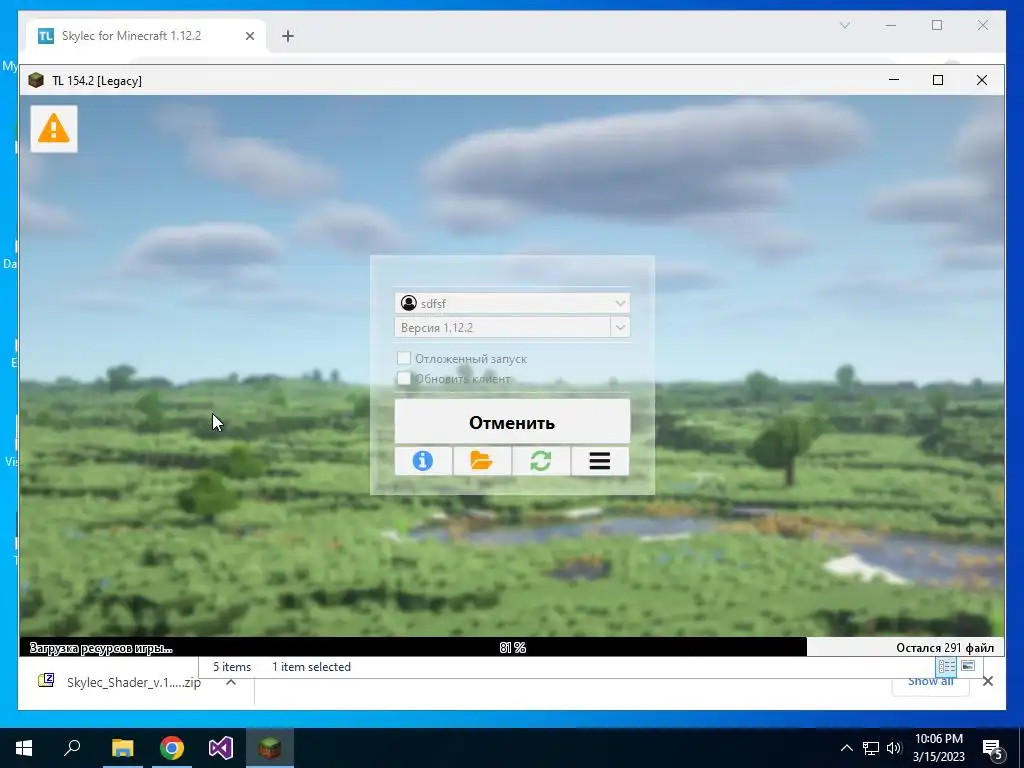The image size is (1024, 768).
Task: Switch Explorer to large icons view
Action: coord(968,666)
